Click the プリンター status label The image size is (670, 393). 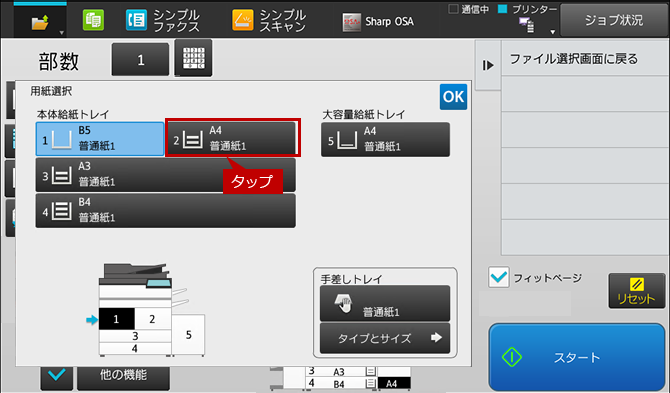click(535, 9)
